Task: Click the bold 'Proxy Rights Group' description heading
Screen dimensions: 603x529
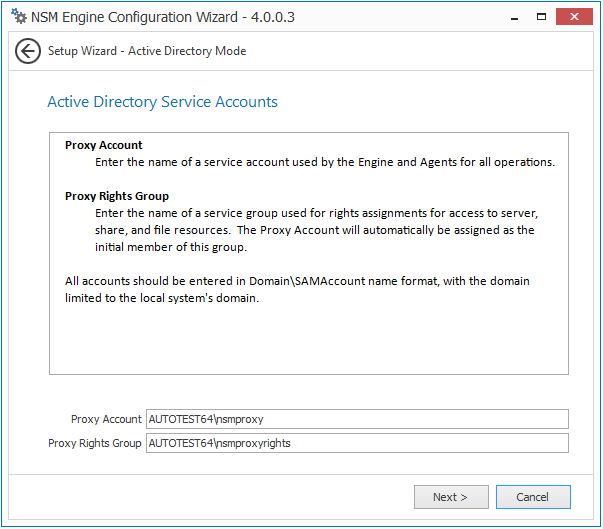Action: pos(117,196)
